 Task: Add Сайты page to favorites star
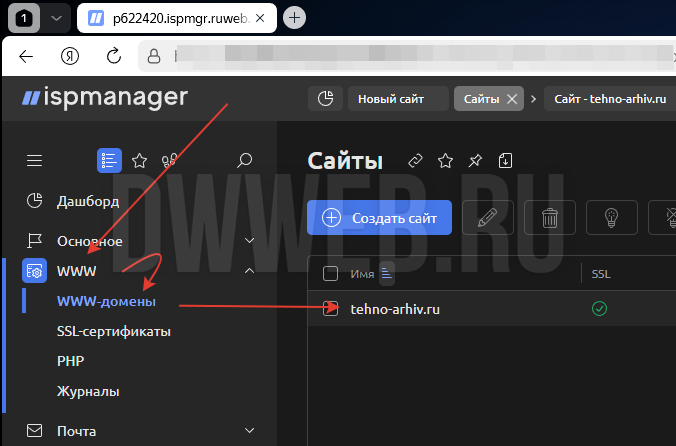pyautogui.click(x=445, y=161)
